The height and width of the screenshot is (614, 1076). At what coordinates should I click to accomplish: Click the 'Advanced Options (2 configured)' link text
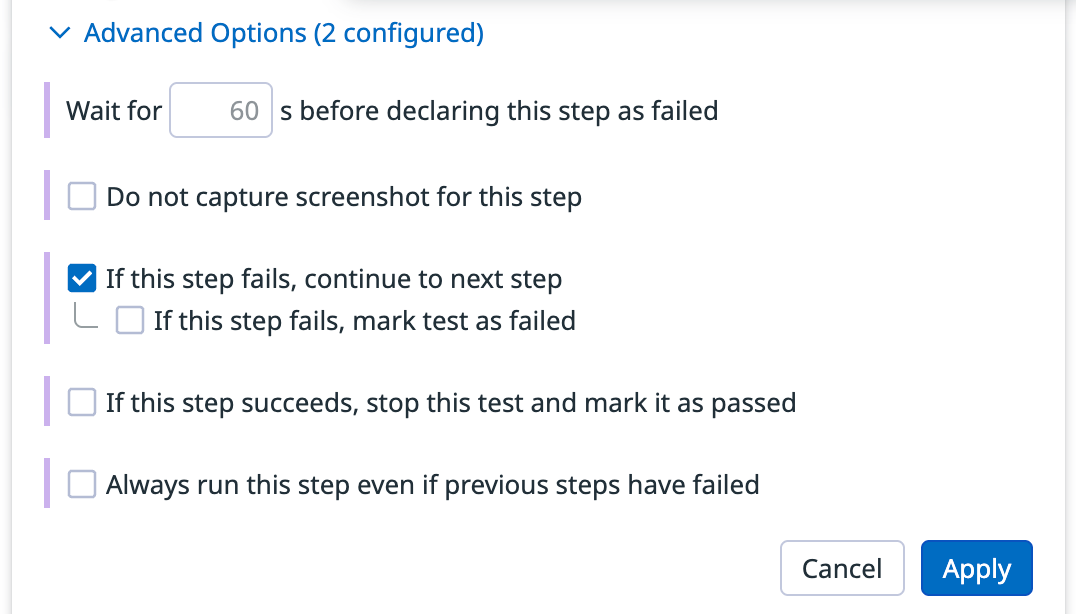(284, 33)
